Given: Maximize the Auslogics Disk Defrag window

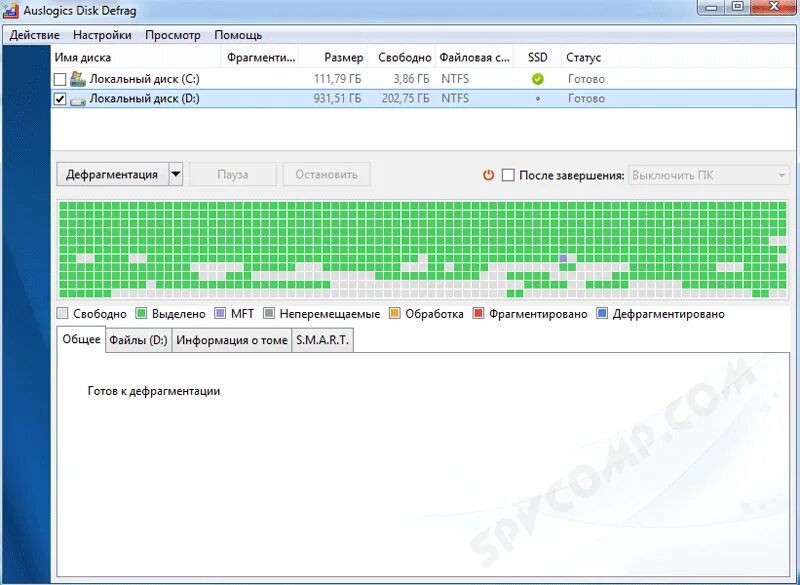Looking at the screenshot, I should (x=738, y=7).
